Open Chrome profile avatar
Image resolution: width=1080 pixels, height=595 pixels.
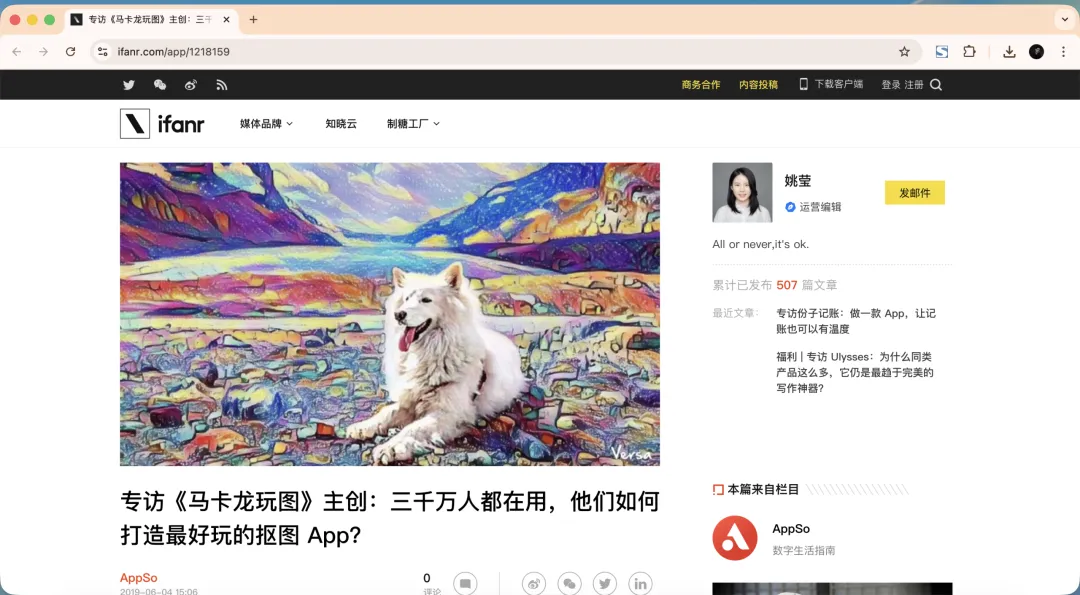coord(1036,52)
